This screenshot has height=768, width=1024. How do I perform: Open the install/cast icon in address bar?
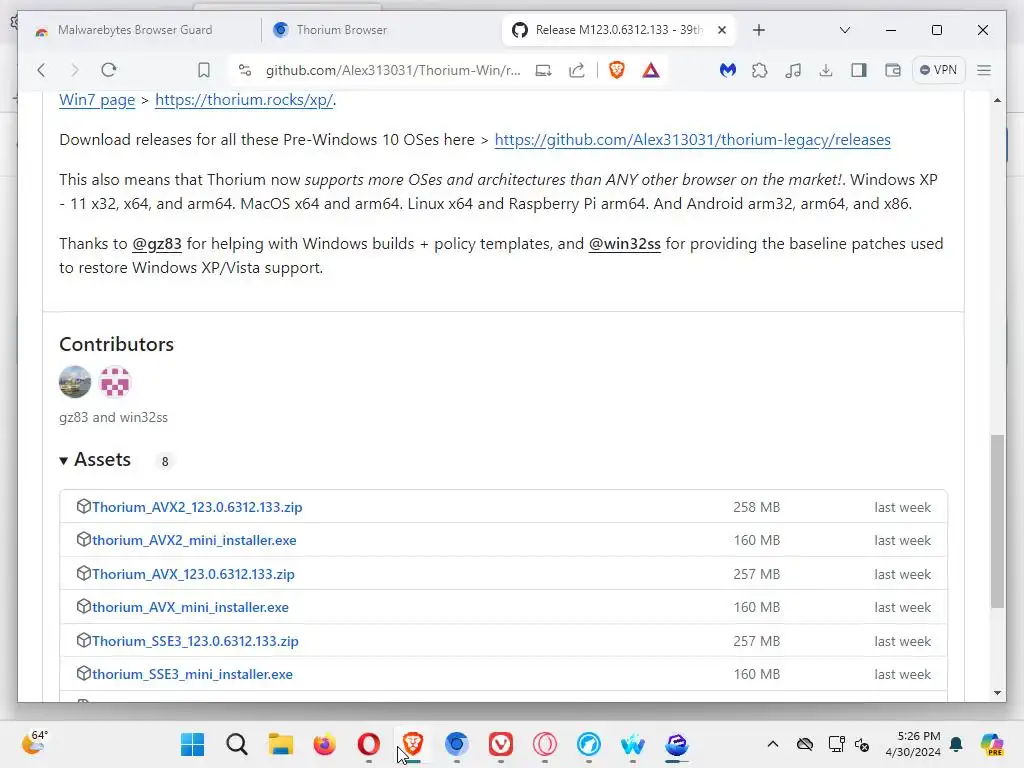pyautogui.click(x=543, y=70)
